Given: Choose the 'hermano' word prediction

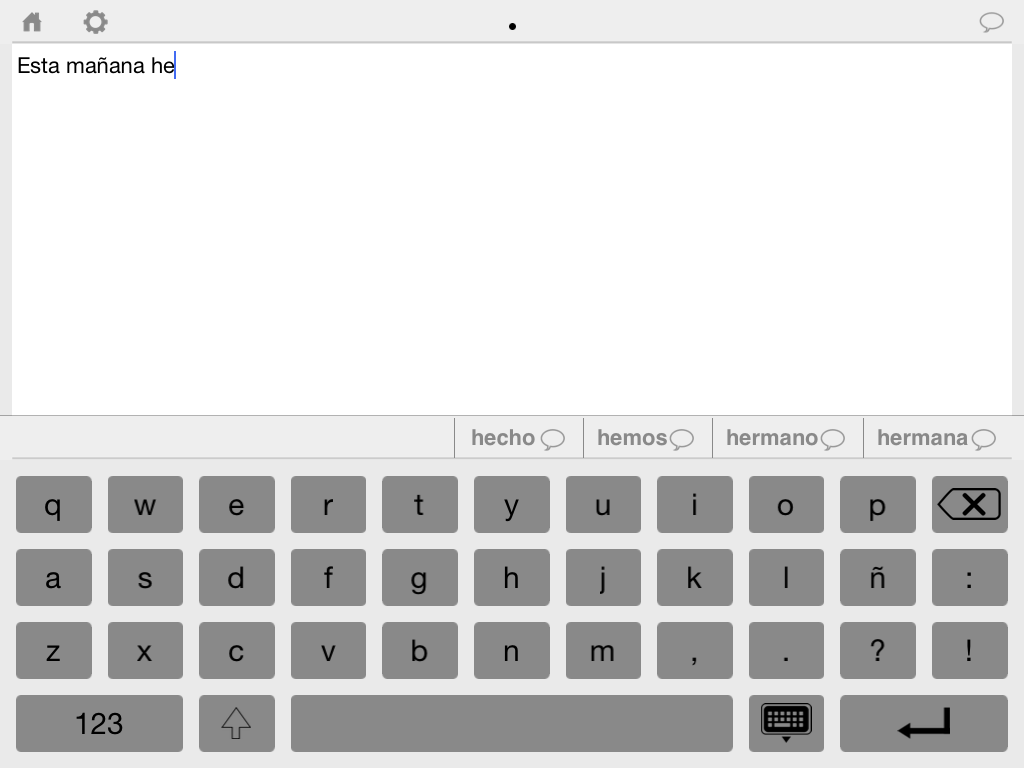Looking at the screenshot, I should pos(771,438).
